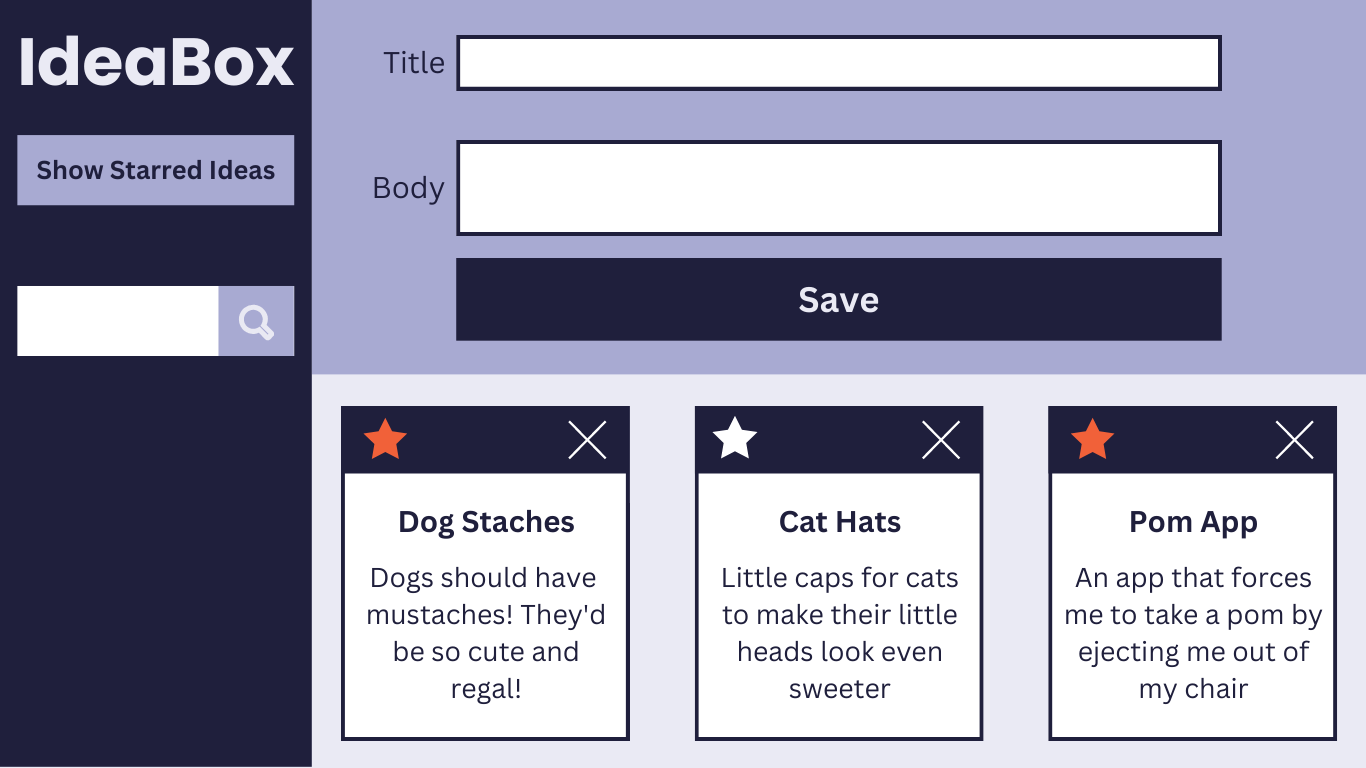Remove the Cat Hats idea card
The height and width of the screenshot is (768, 1366).
tap(941, 440)
